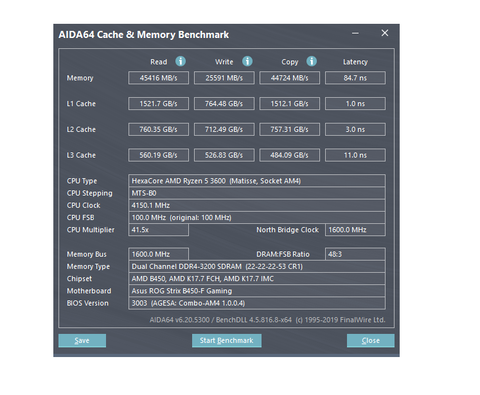This screenshot has height=395, width=480.
Task: Click Start Benchmark
Action: tap(227, 341)
